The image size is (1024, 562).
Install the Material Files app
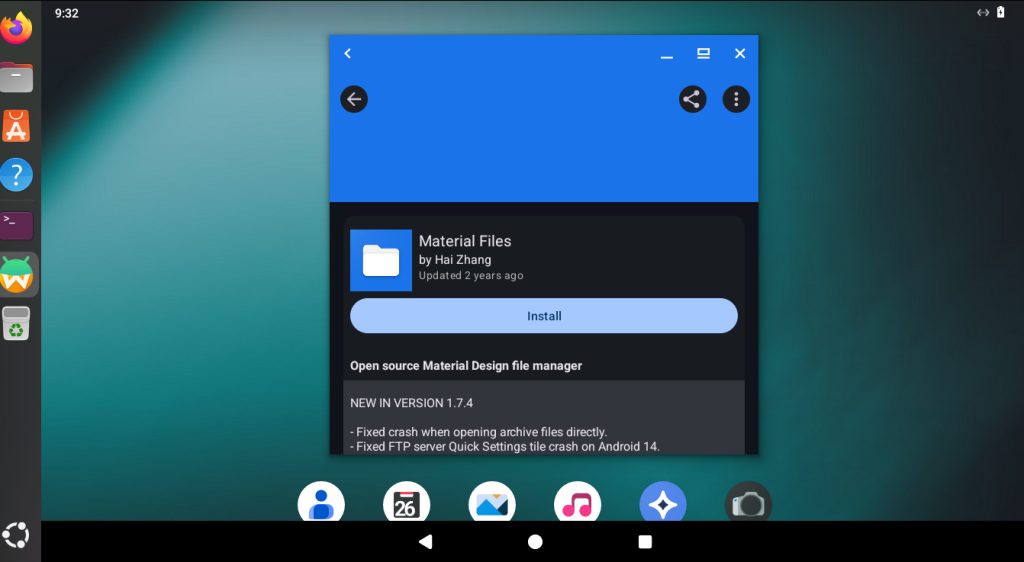pos(544,316)
